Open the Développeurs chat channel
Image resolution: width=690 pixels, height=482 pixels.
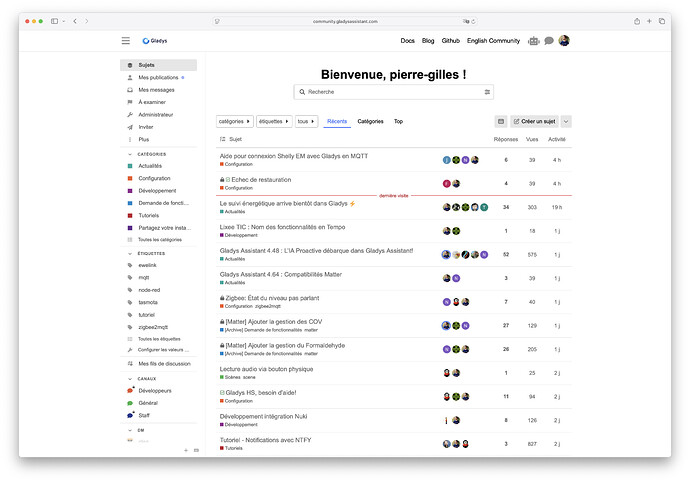[154, 391]
